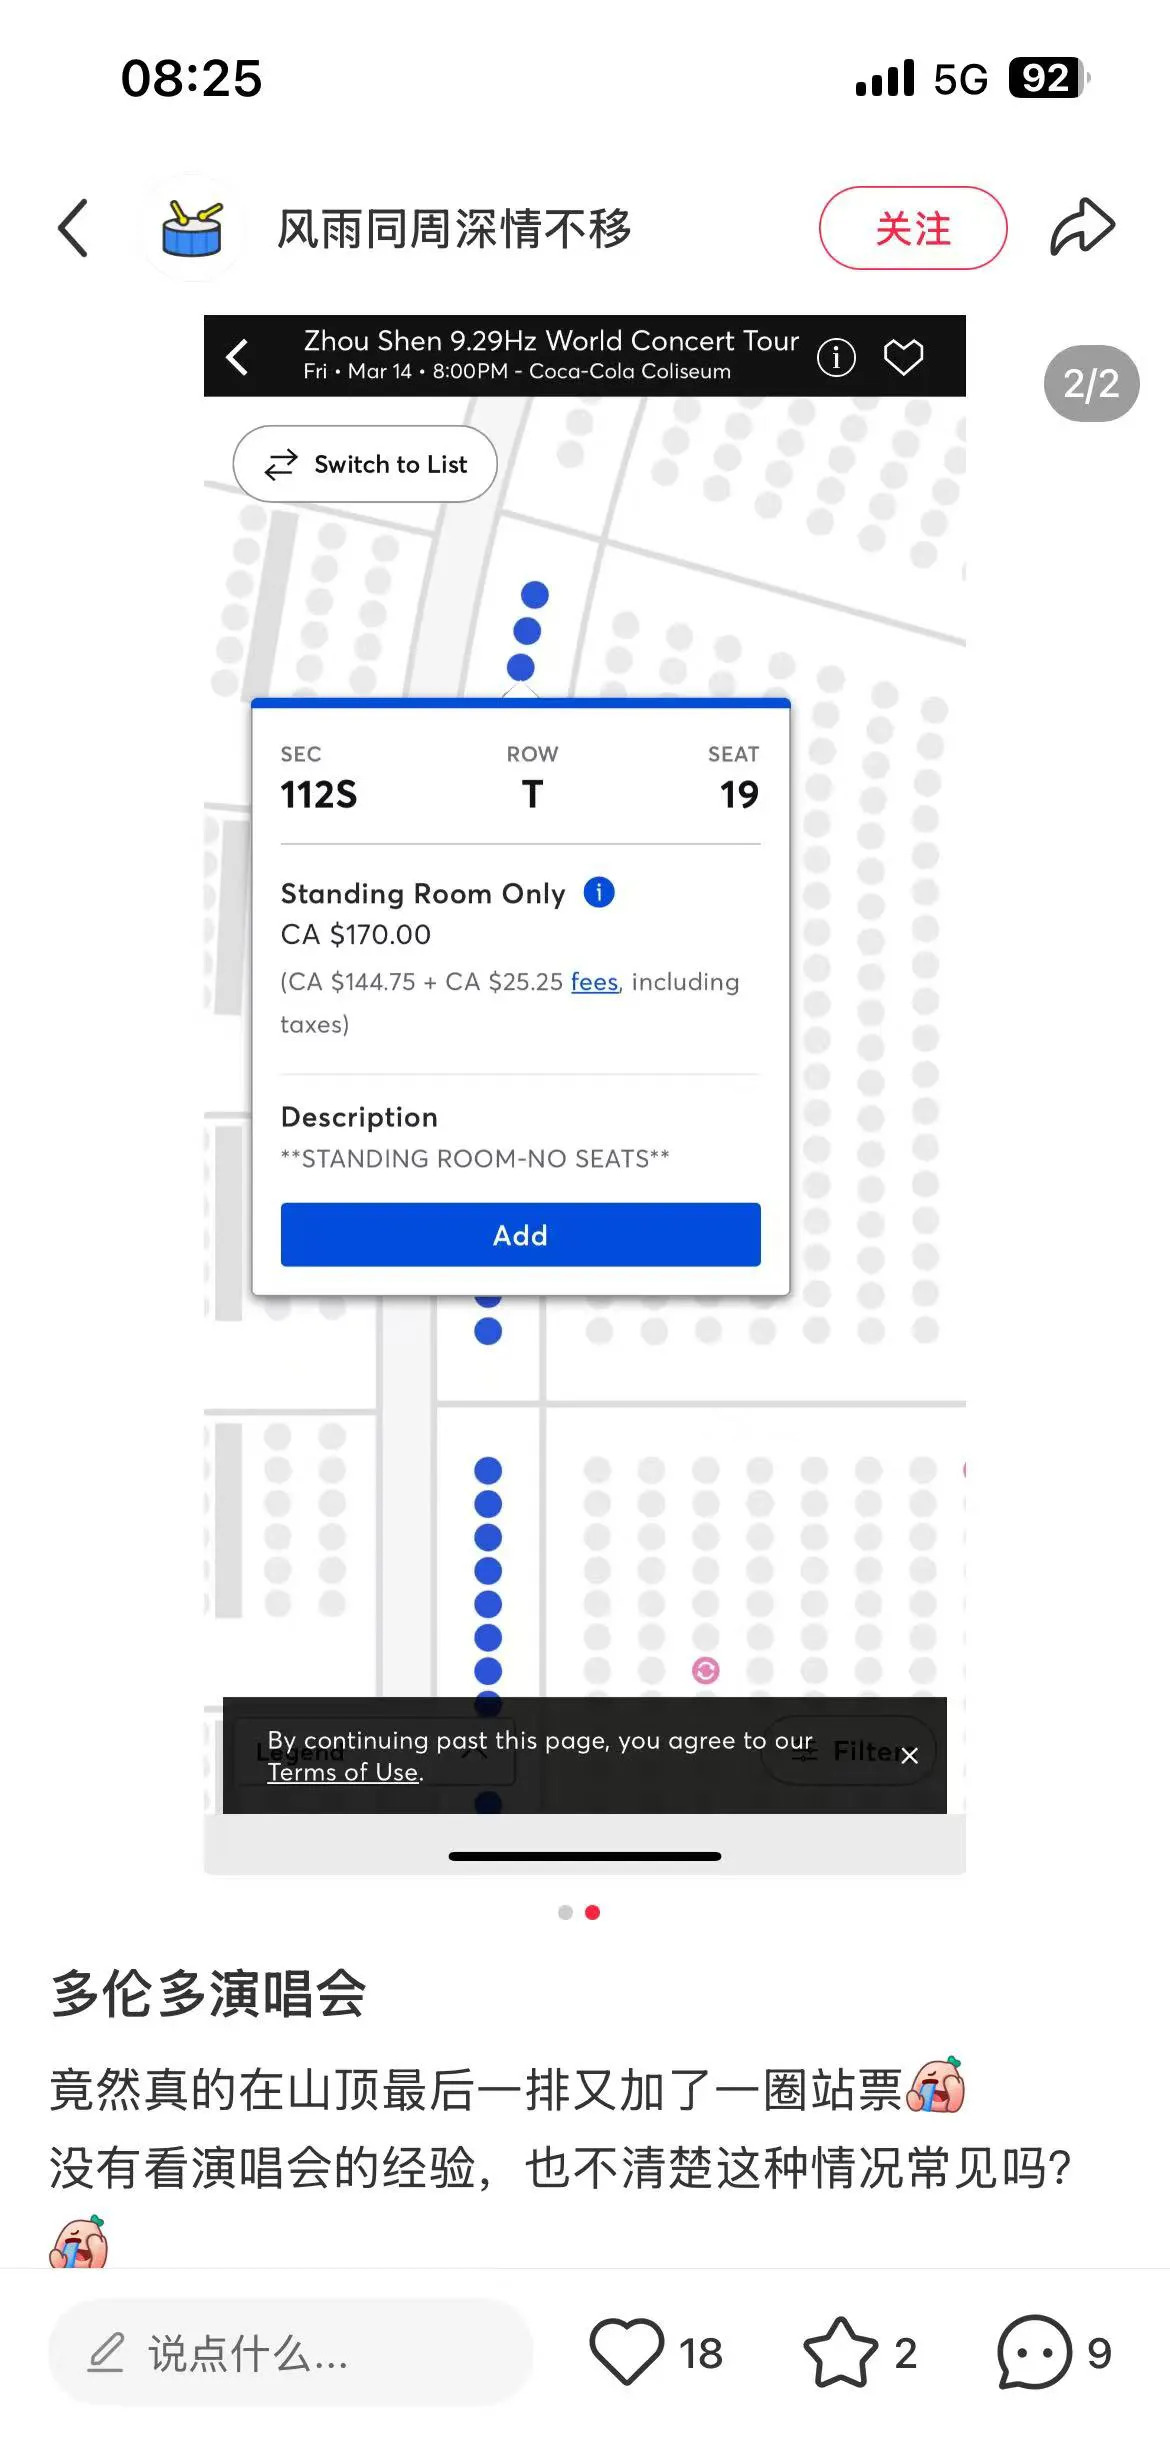Click the 关注 follow button
The width and height of the screenshot is (1170, 2452).
click(913, 228)
